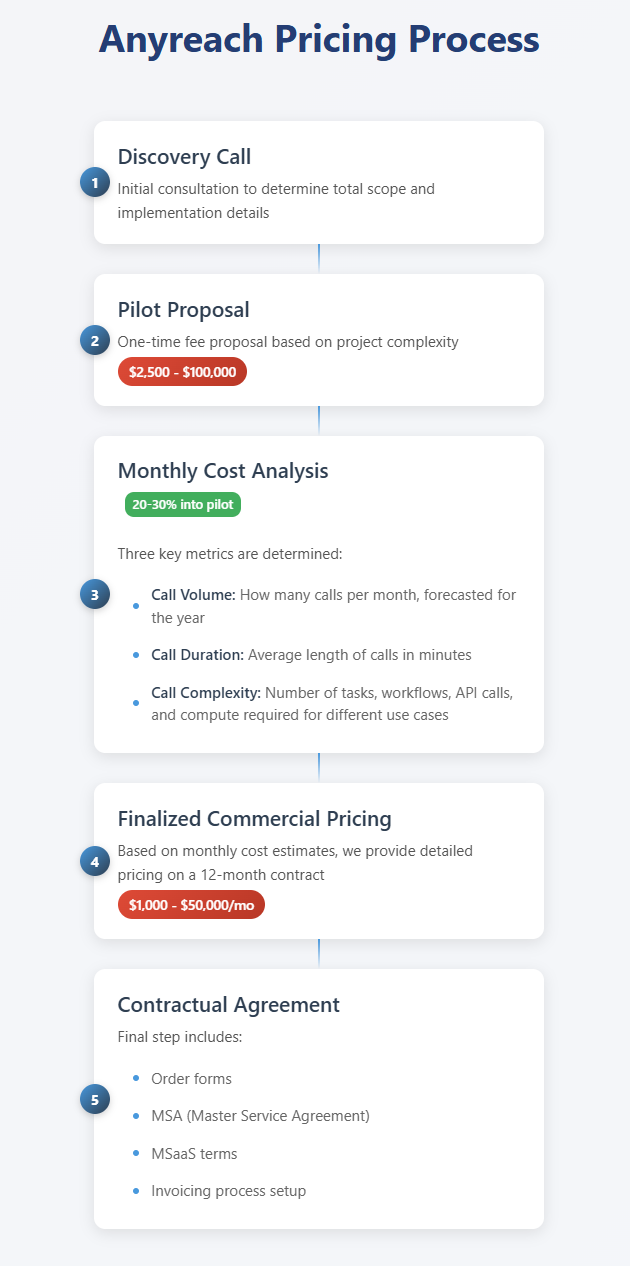
Task: Open the Discovery Call card heading
Action: pyautogui.click(x=184, y=157)
